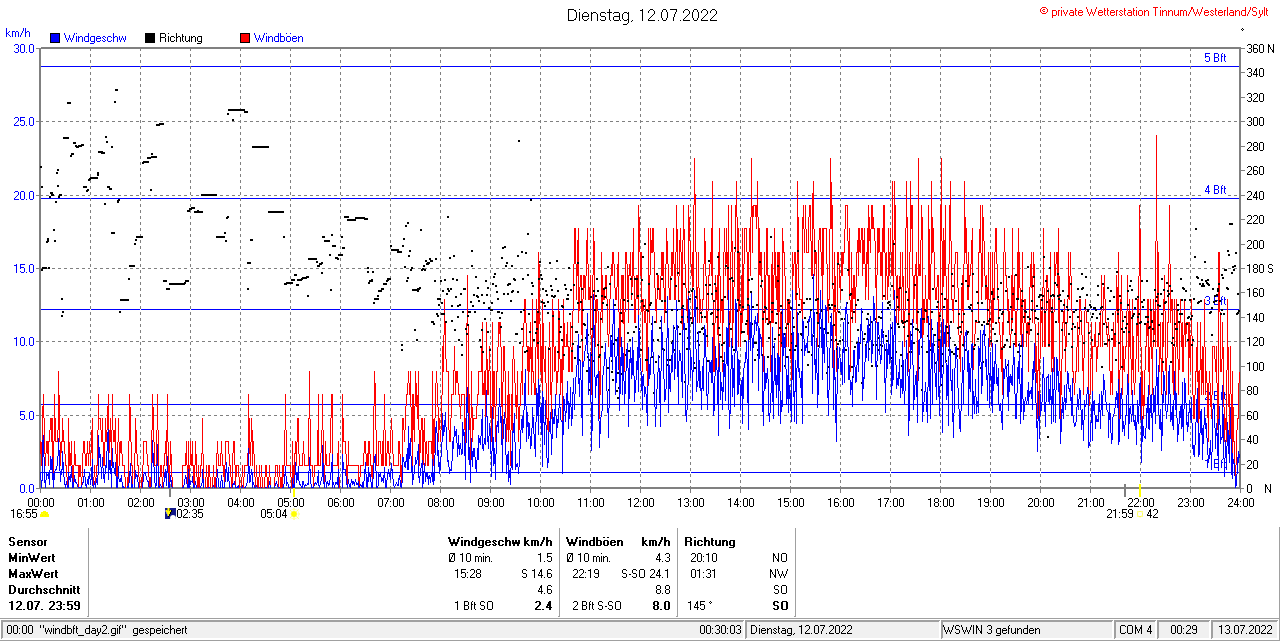The image size is (1280, 641).
Task: Click the blue Windgeschw legend swatch
Action: point(55,38)
